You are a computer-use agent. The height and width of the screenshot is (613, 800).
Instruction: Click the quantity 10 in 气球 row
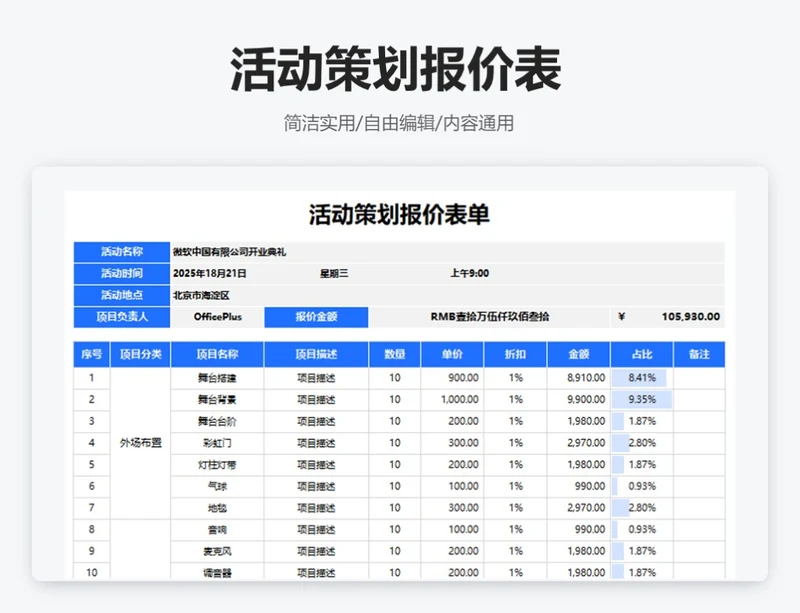(394, 486)
